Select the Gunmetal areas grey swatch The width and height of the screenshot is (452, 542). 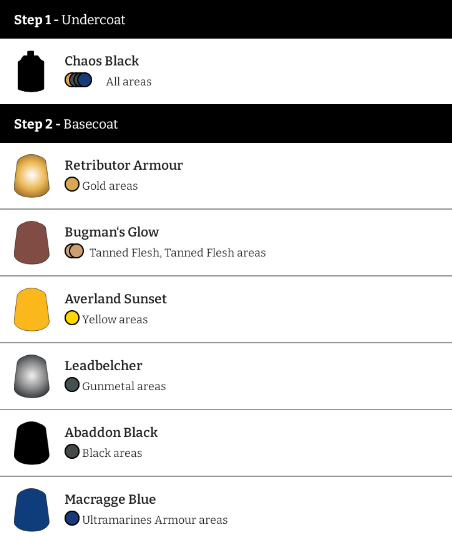click(72, 384)
